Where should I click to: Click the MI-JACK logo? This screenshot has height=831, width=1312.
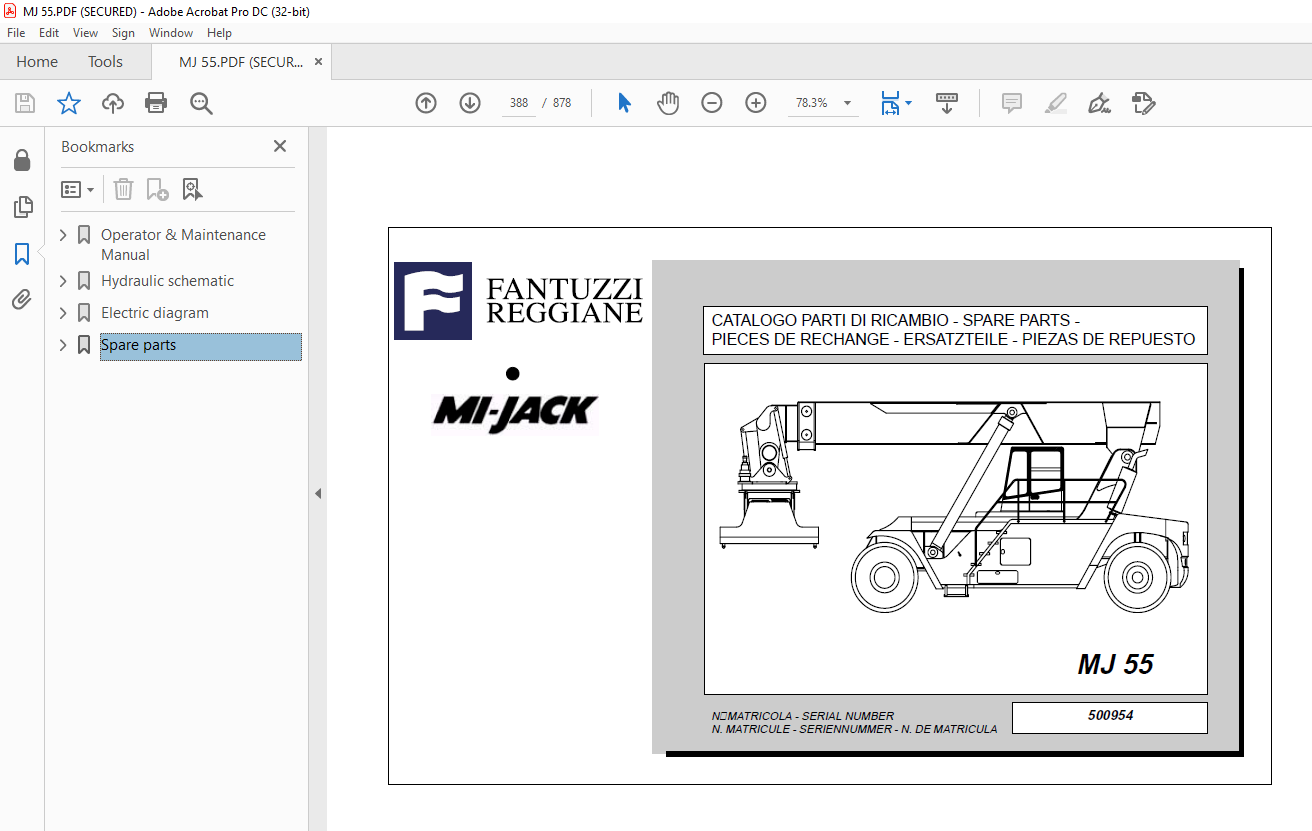tap(515, 411)
